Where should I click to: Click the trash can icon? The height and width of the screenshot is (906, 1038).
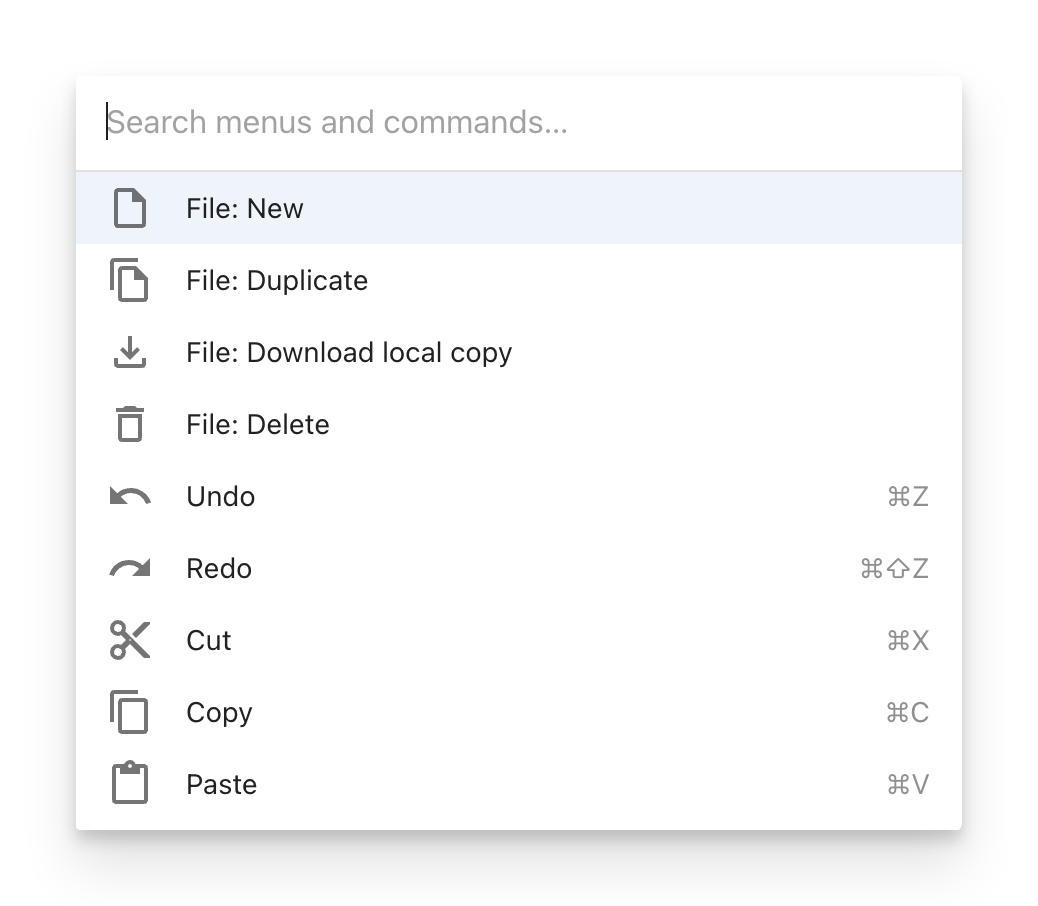point(130,424)
